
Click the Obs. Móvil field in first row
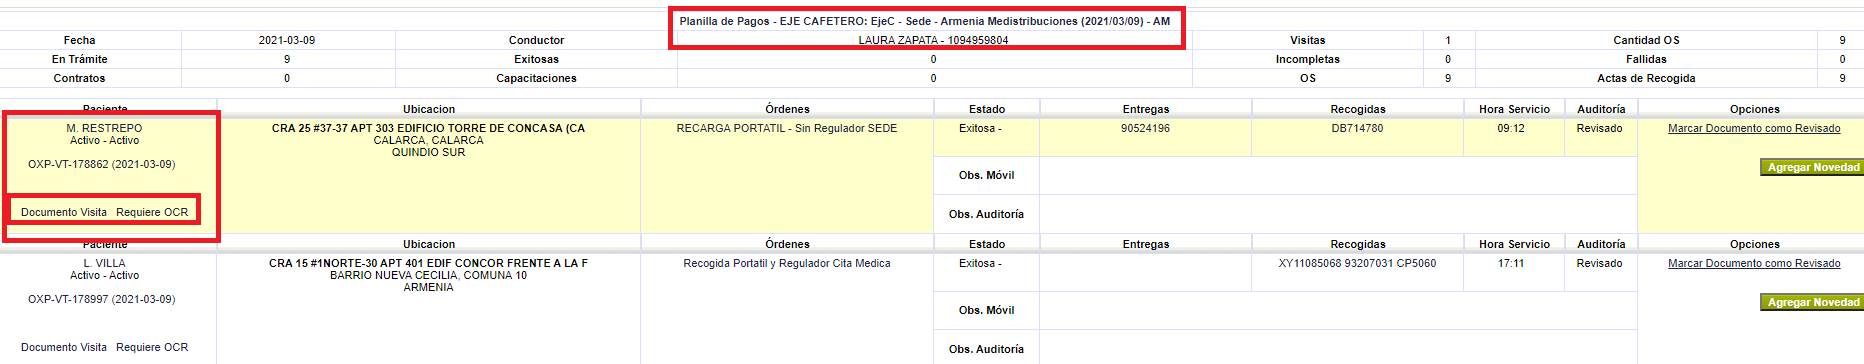coord(1338,175)
